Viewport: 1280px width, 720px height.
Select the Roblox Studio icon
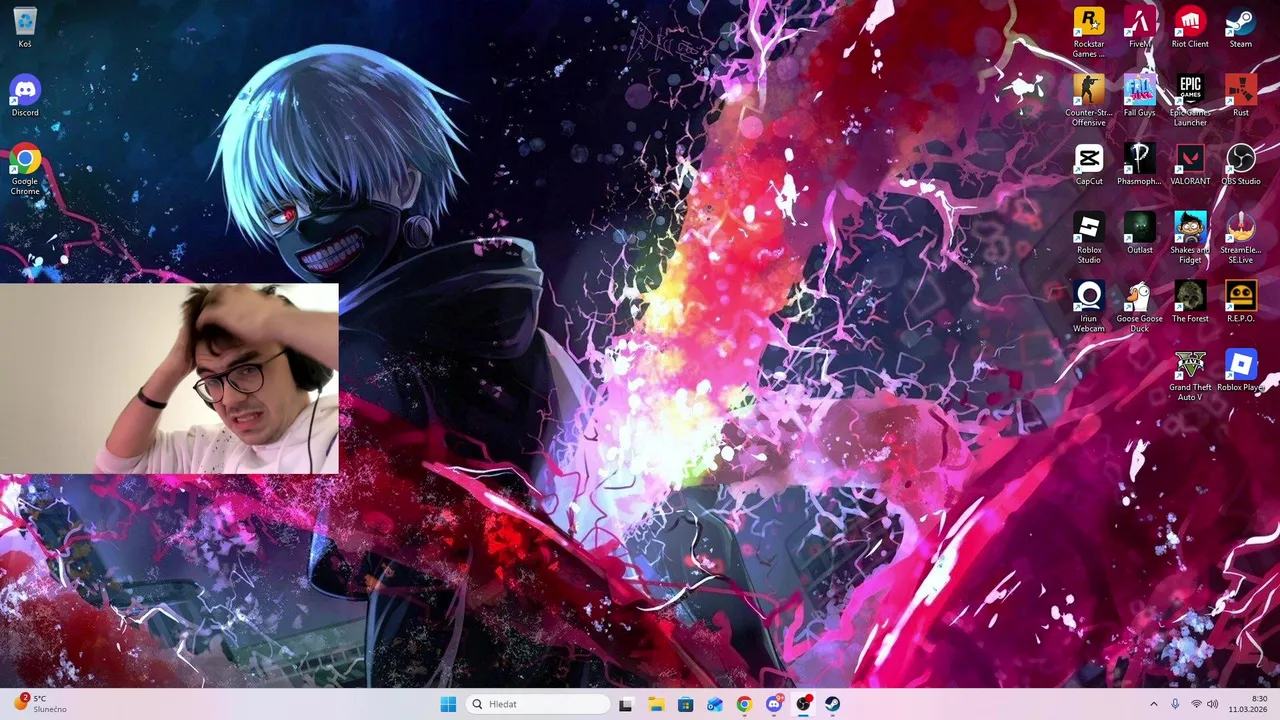pyautogui.click(x=1089, y=239)
